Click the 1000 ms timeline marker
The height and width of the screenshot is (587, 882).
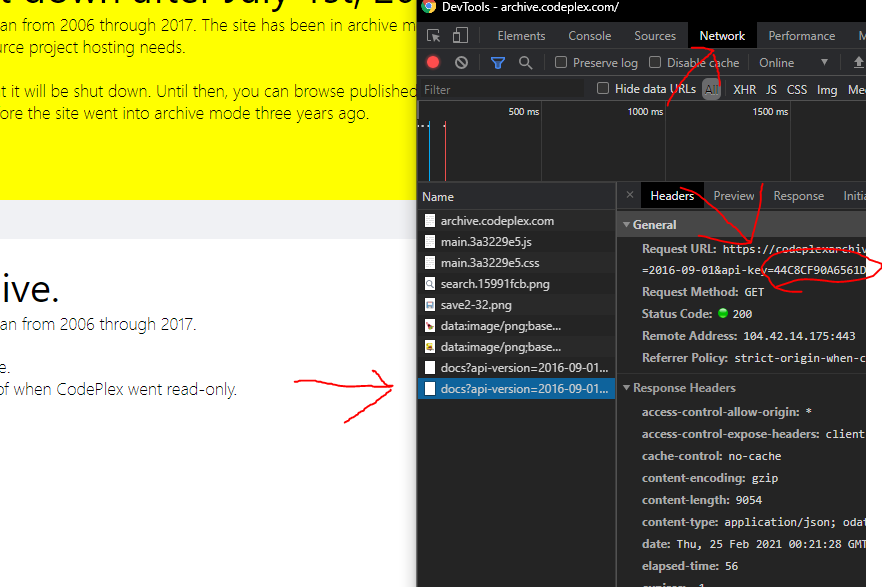click(x=645, y=112)
